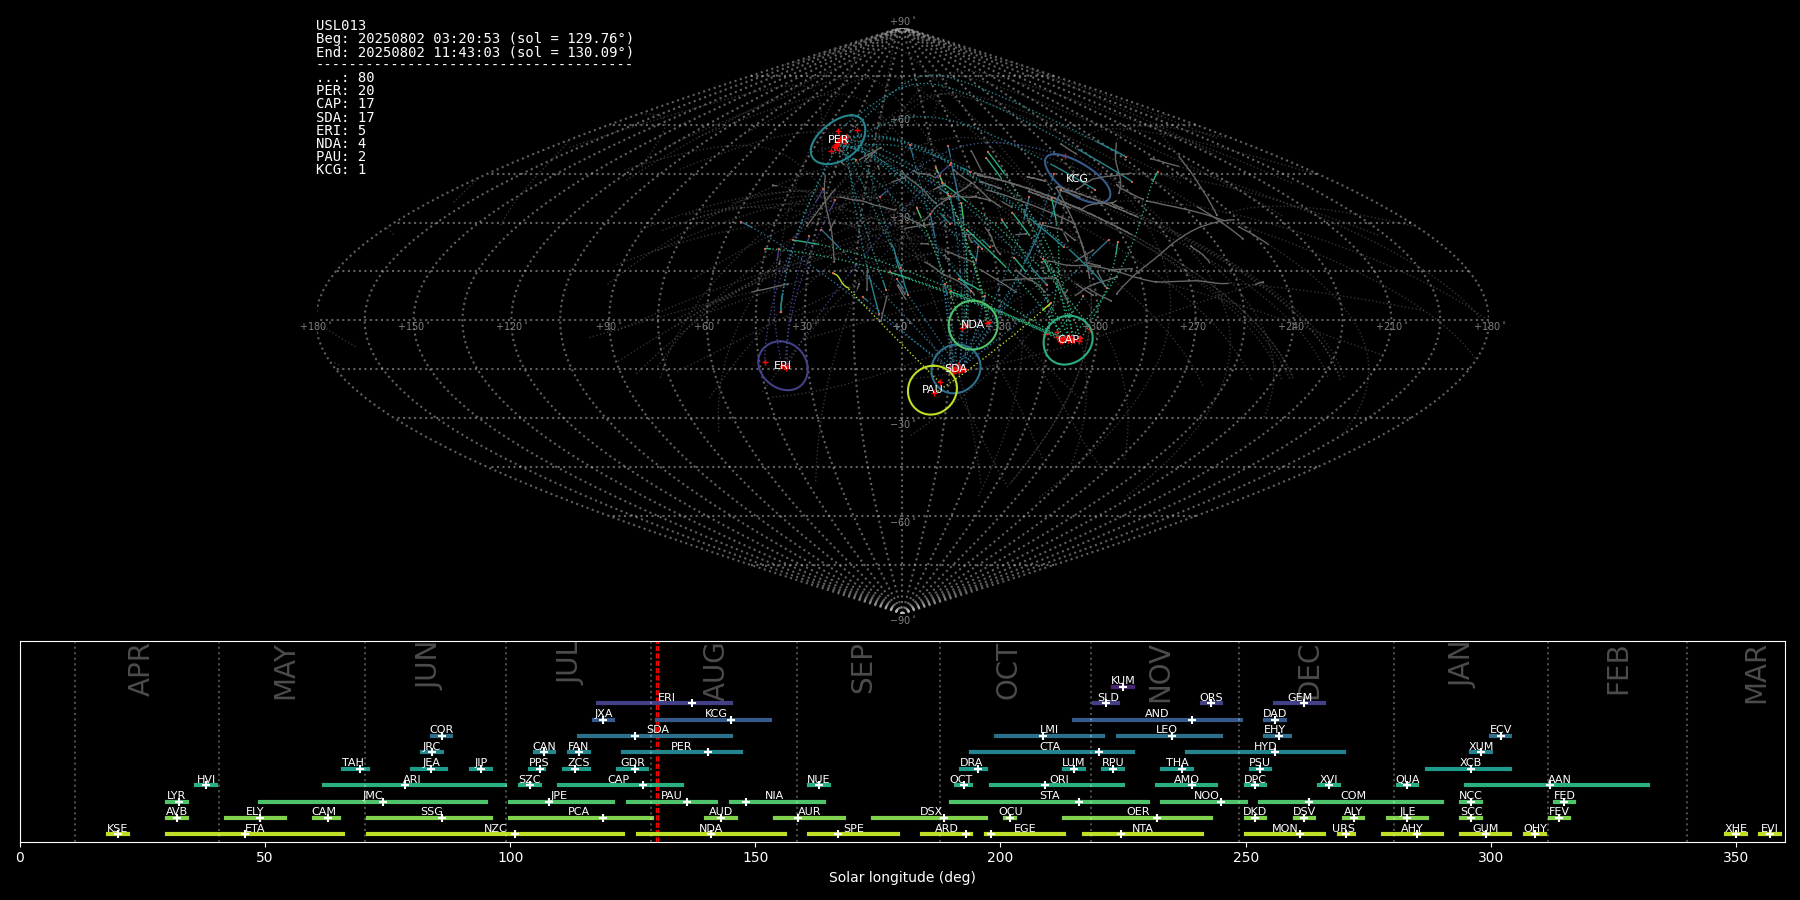Click the ERI radiant label on the sky map
The width and height of the screenshot is (1800, 900).
782,366
